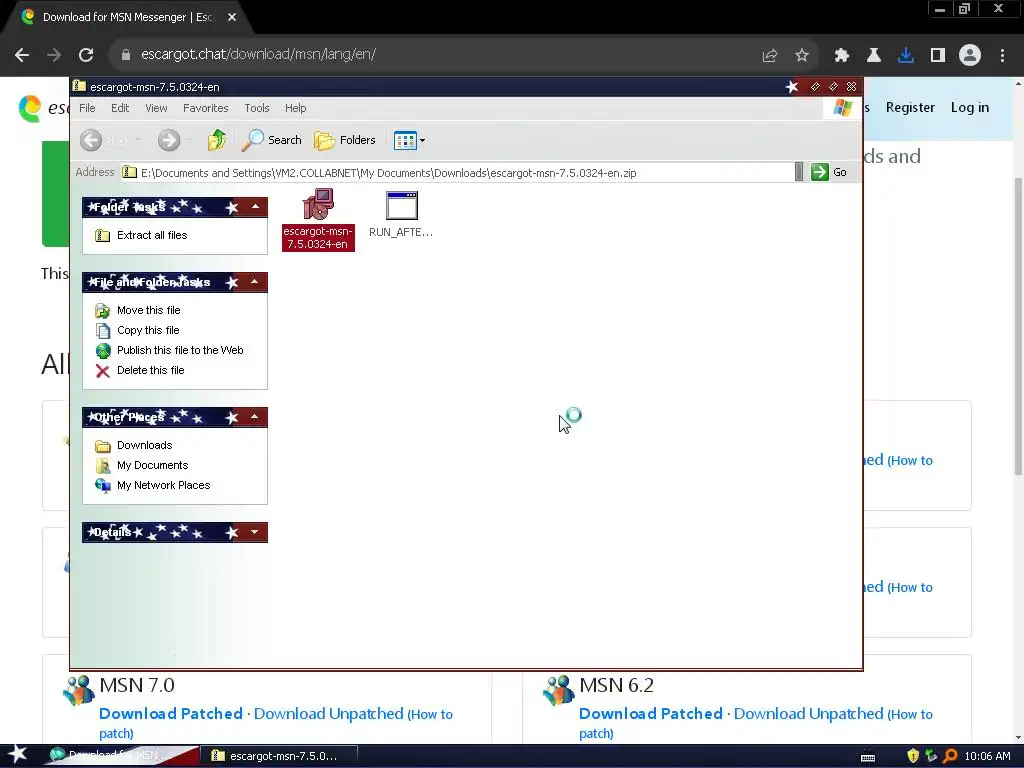The image size is (1024, 768).
Task: Bookmark the page with the star icon
Action: point(802,56)
